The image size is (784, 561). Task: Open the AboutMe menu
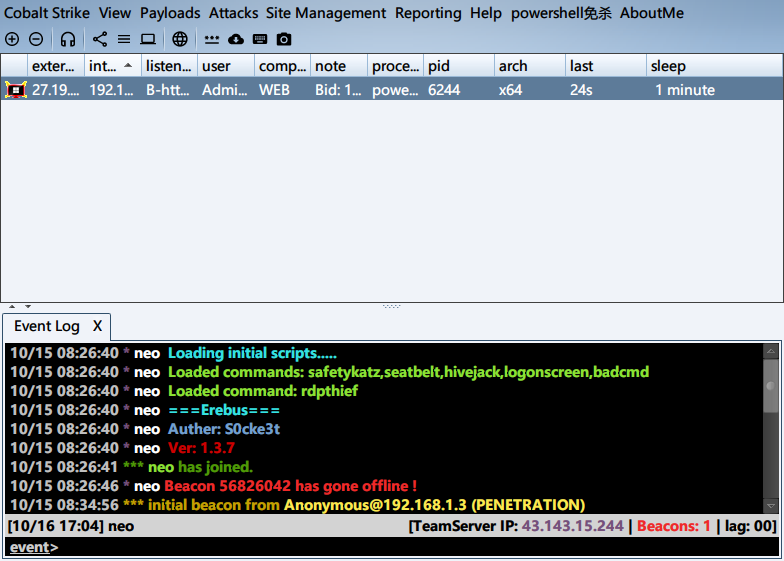click(x=652, y=13)
